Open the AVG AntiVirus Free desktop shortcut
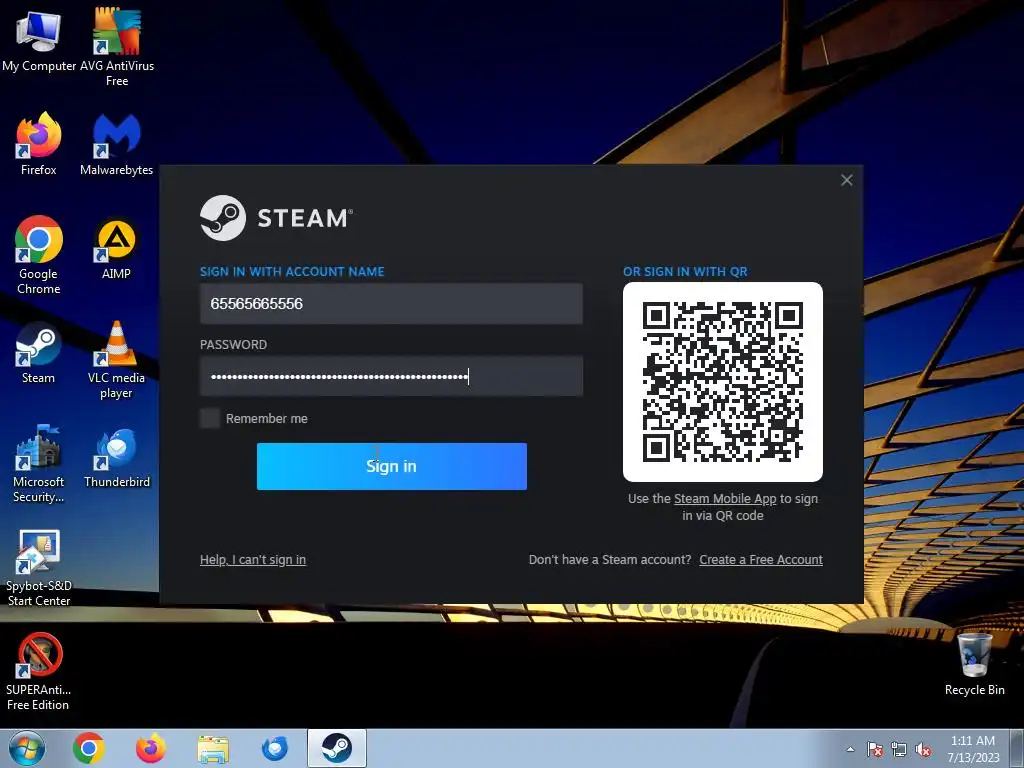1024x768 pixels. [117, 46]
